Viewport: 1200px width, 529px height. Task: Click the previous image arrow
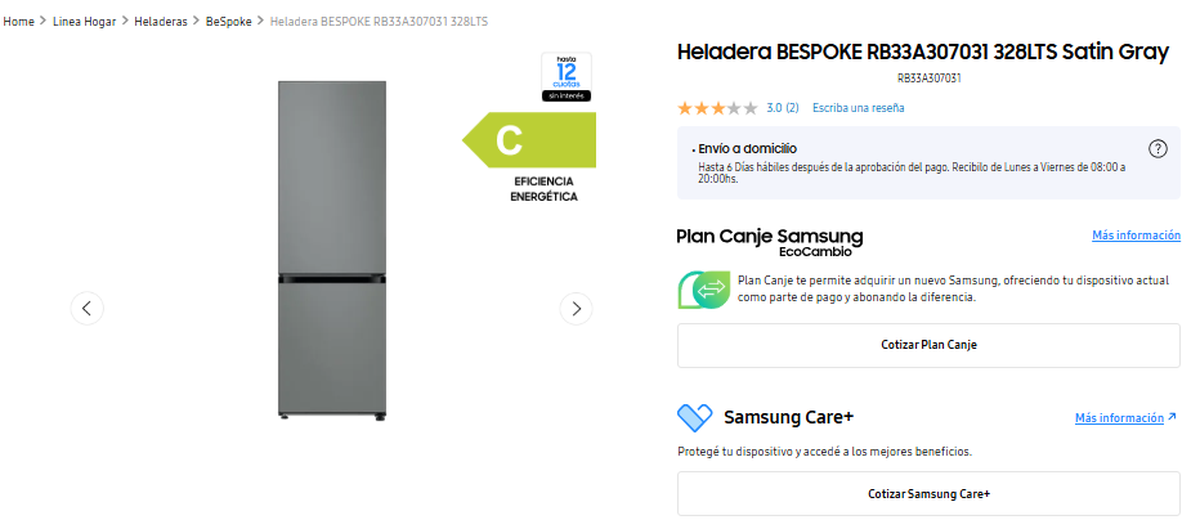(x=87, y=308)
